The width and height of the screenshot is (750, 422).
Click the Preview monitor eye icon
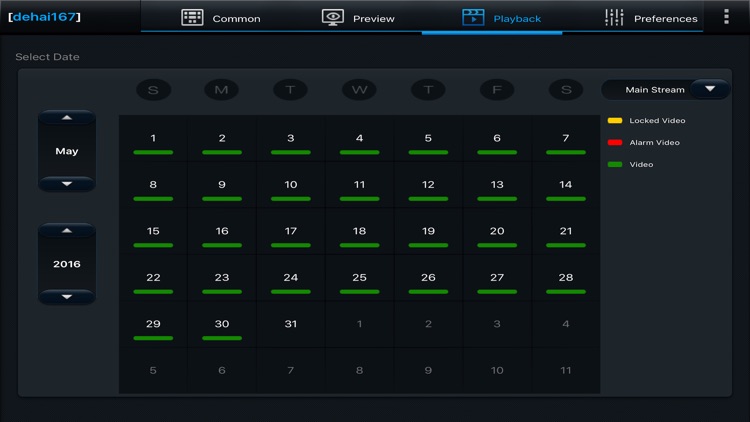pyautogui.click(x=332, y=18)
